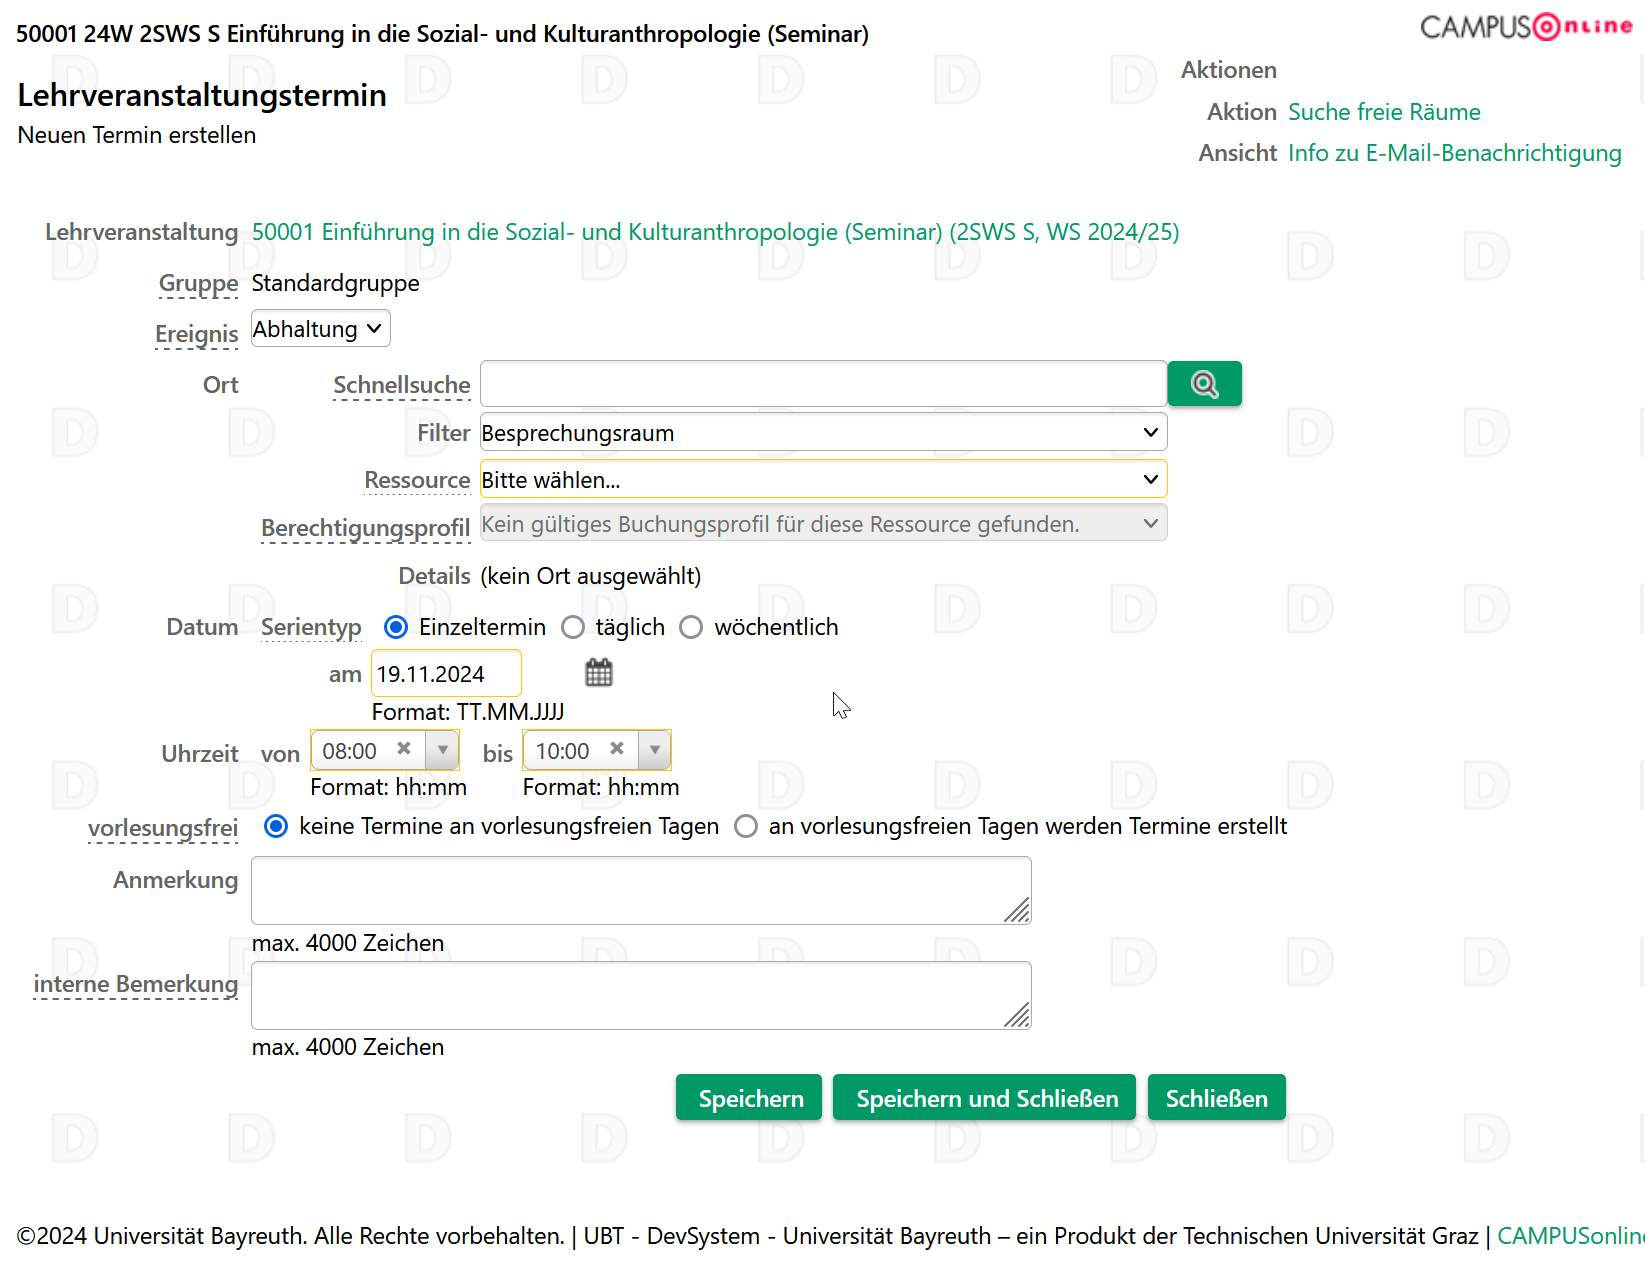Screen dimensions: 1645x1285
Task: Open CAMPUSonline footer link
Action: click(1570, 1236)
